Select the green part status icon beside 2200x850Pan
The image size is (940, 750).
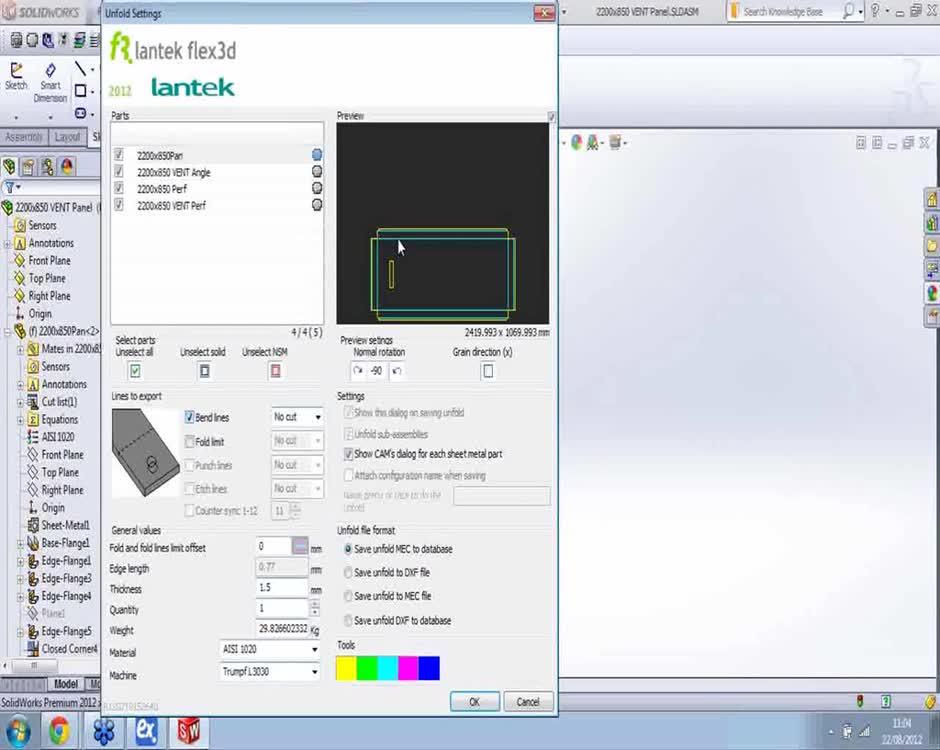tap(317, 155)
